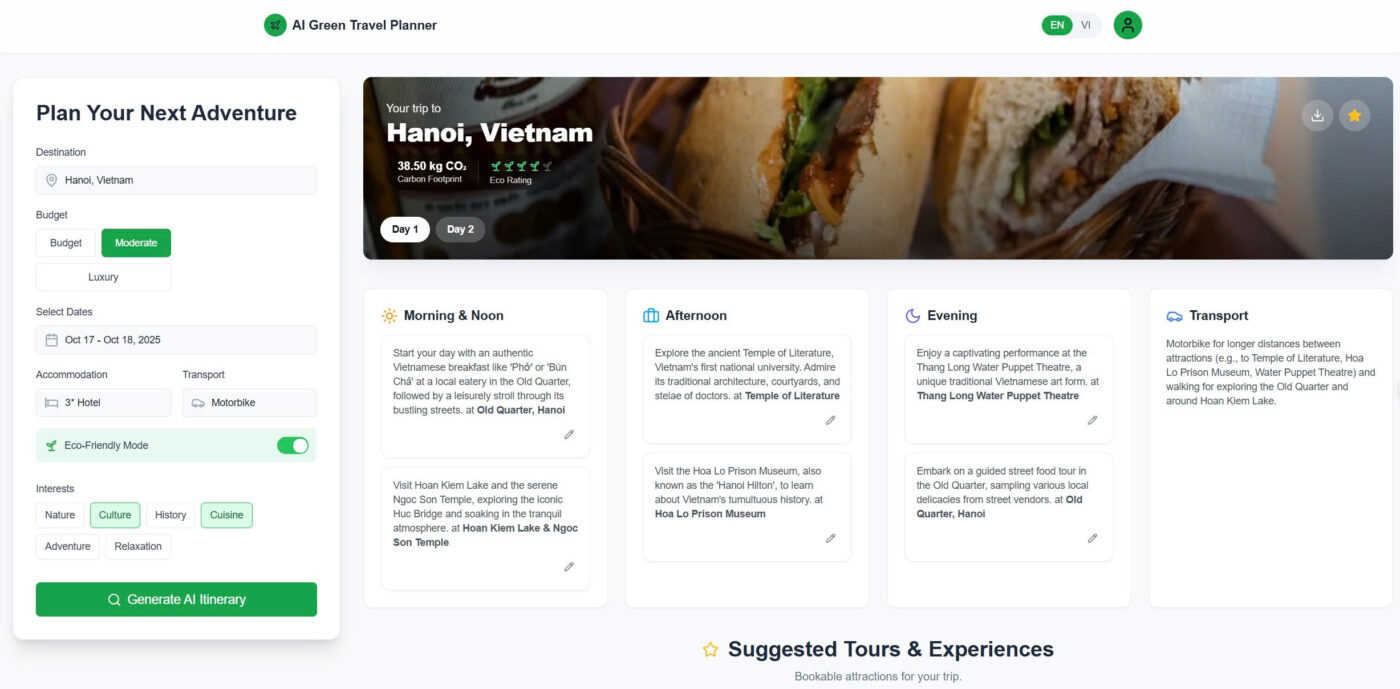Select the Nature interest chip
The width and height of the screenshot is (1400, 689).
point(60,515)
